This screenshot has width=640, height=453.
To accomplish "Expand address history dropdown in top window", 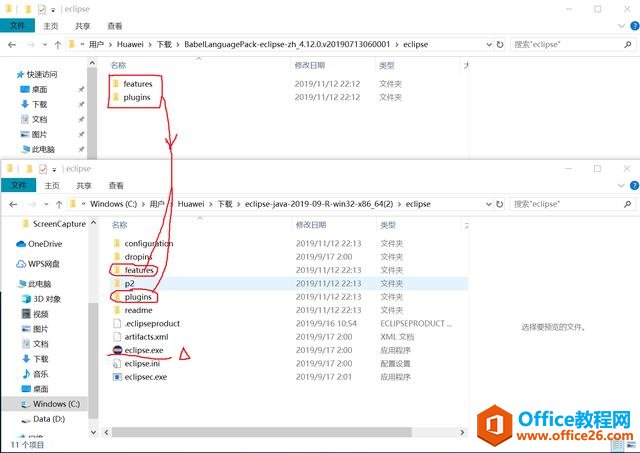I will tap(489, 44).
